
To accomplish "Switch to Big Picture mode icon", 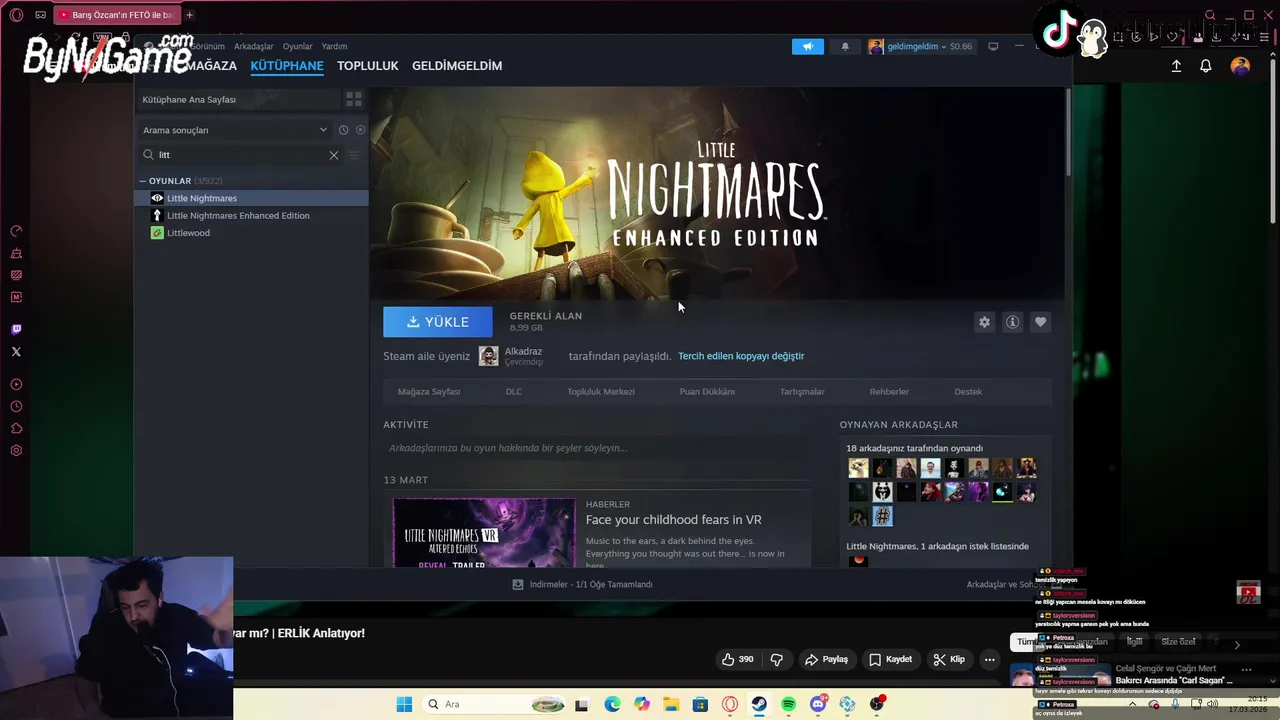I will [993, 46].
